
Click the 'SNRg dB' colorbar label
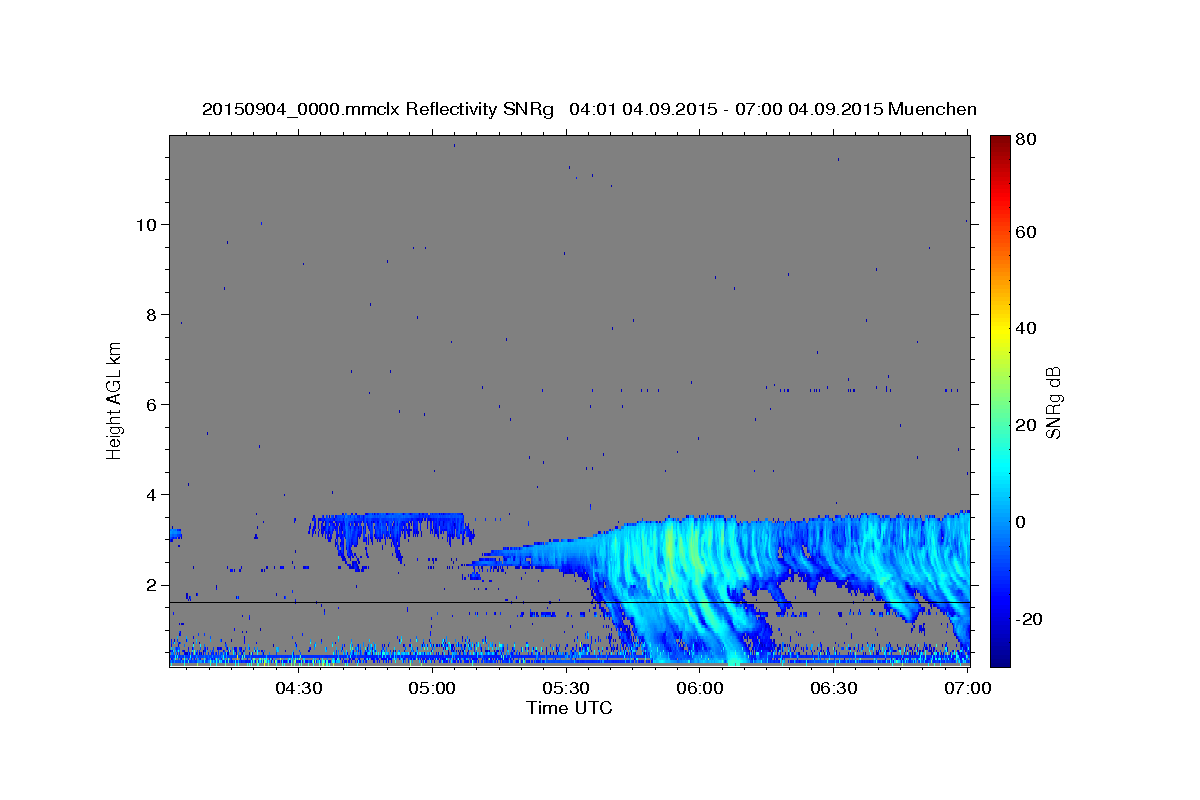(1053, 403)
